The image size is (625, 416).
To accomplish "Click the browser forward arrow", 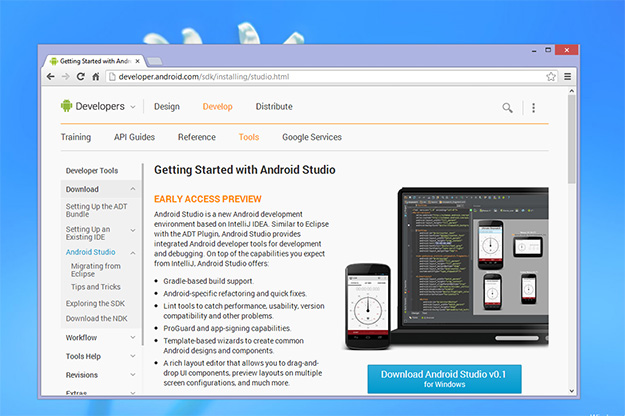I will click(x=66, y=77).
